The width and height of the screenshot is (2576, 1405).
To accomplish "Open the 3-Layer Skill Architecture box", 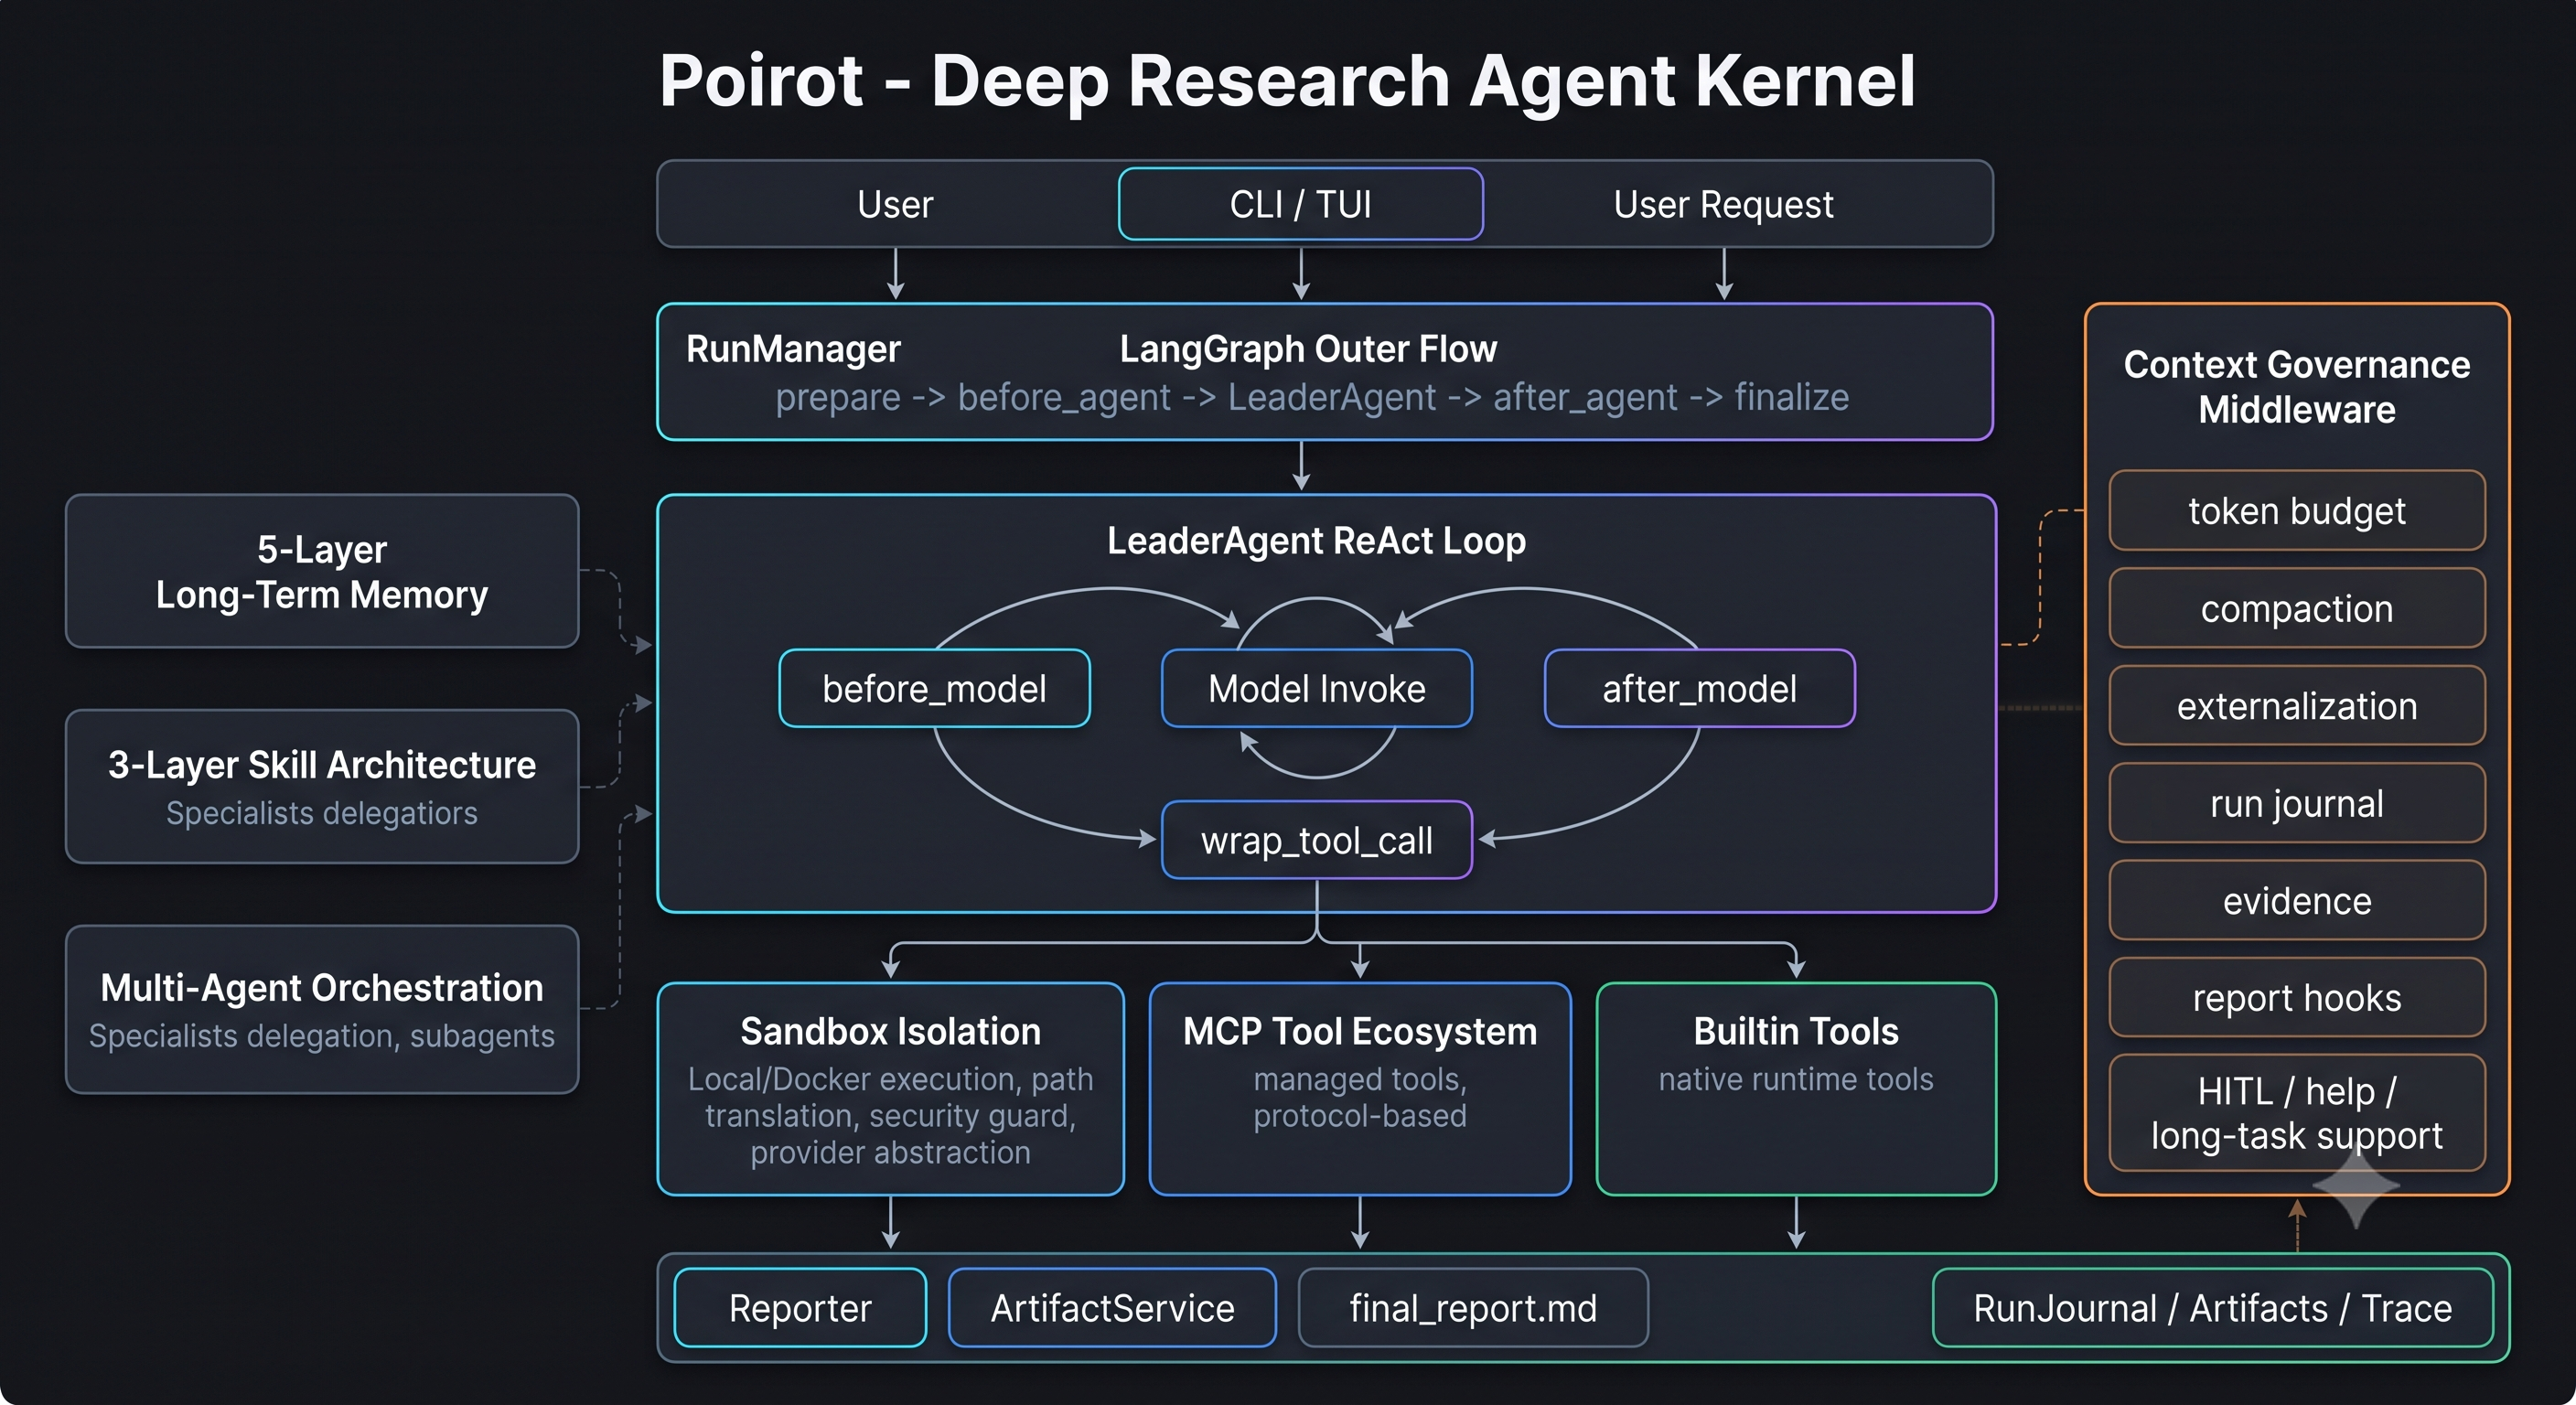I will pyautogui.click(x=322, y=786).
